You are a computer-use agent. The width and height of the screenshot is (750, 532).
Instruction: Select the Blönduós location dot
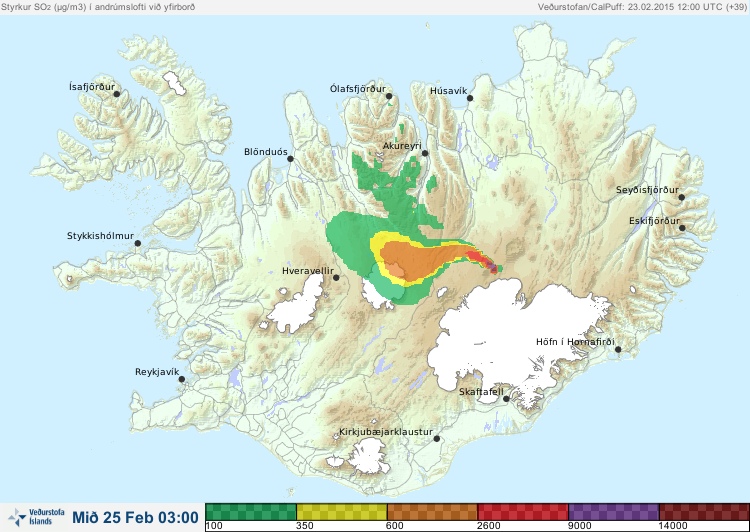(x=290, y=158)
